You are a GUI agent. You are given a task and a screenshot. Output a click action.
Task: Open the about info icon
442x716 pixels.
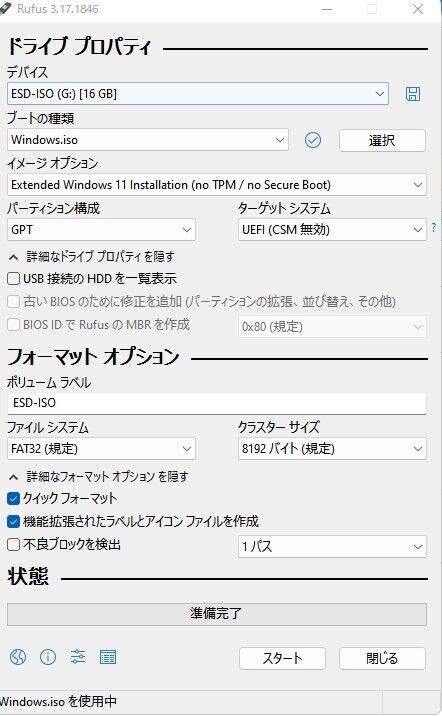point(48,658)
